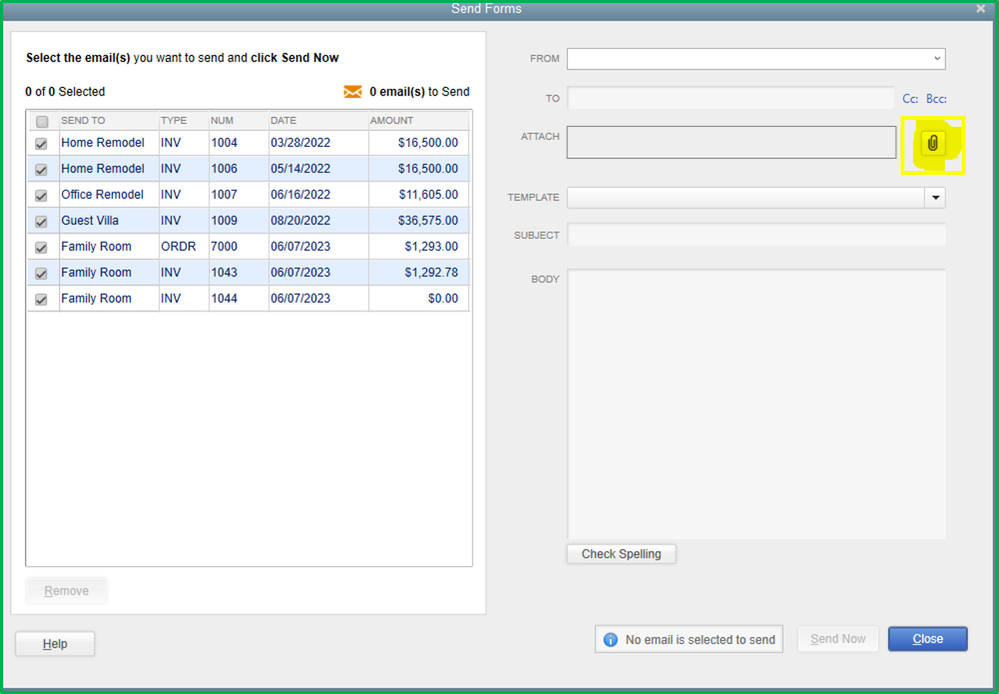Click into the TO recipient field

731,98
